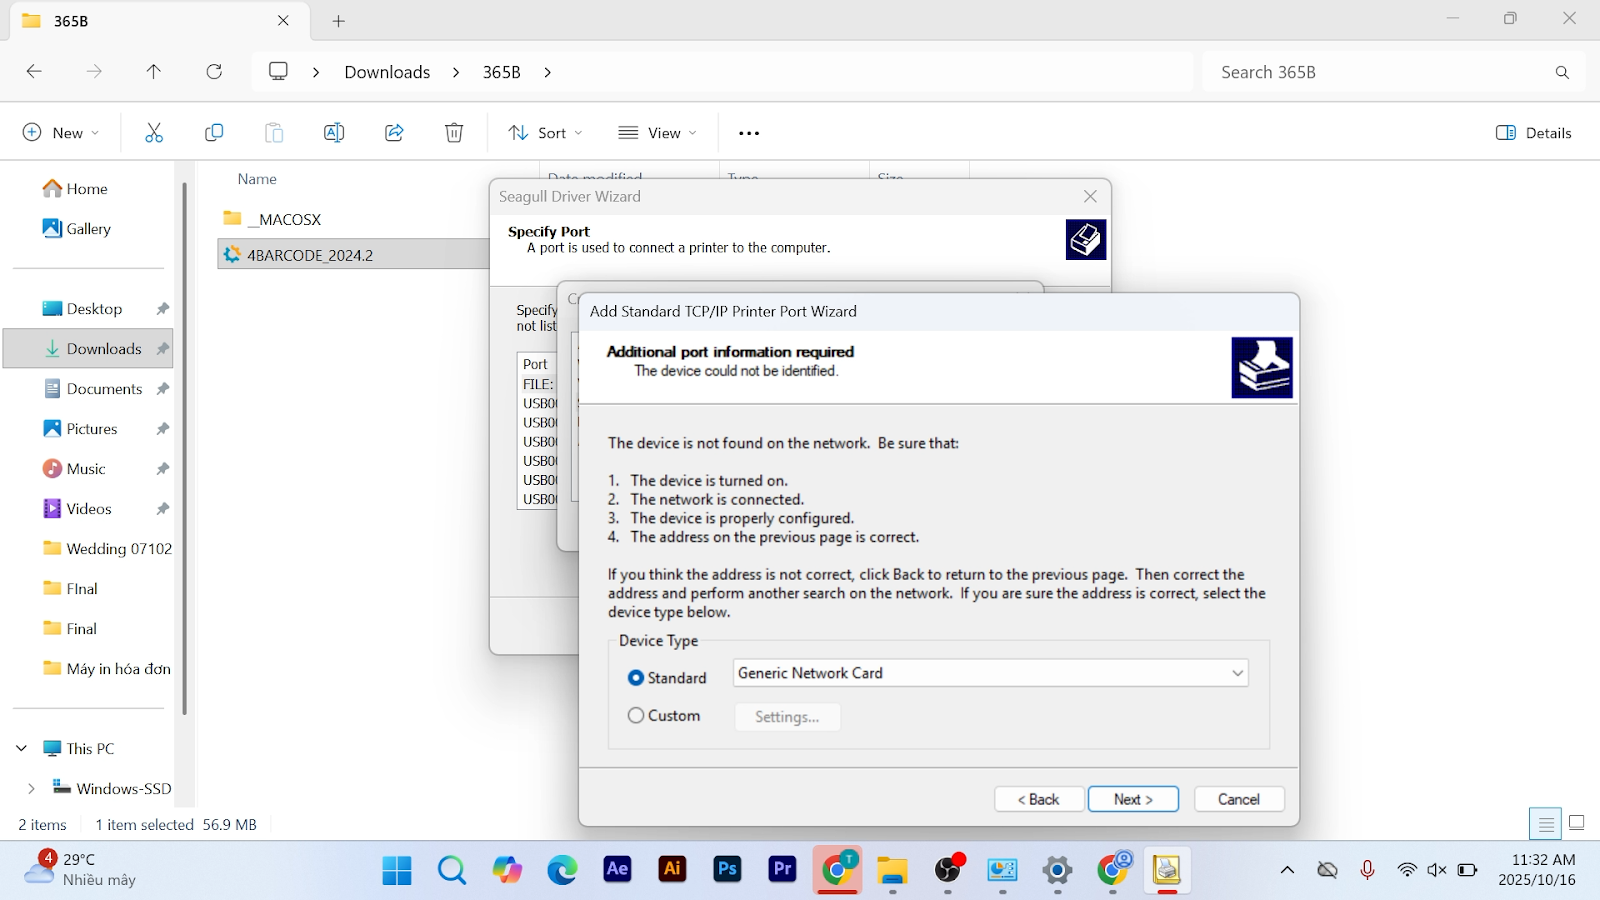Click the Copy icon in toolbar
Viewport: 1600px width, 900px height.
pyautogui.click(x=214, y=133)
